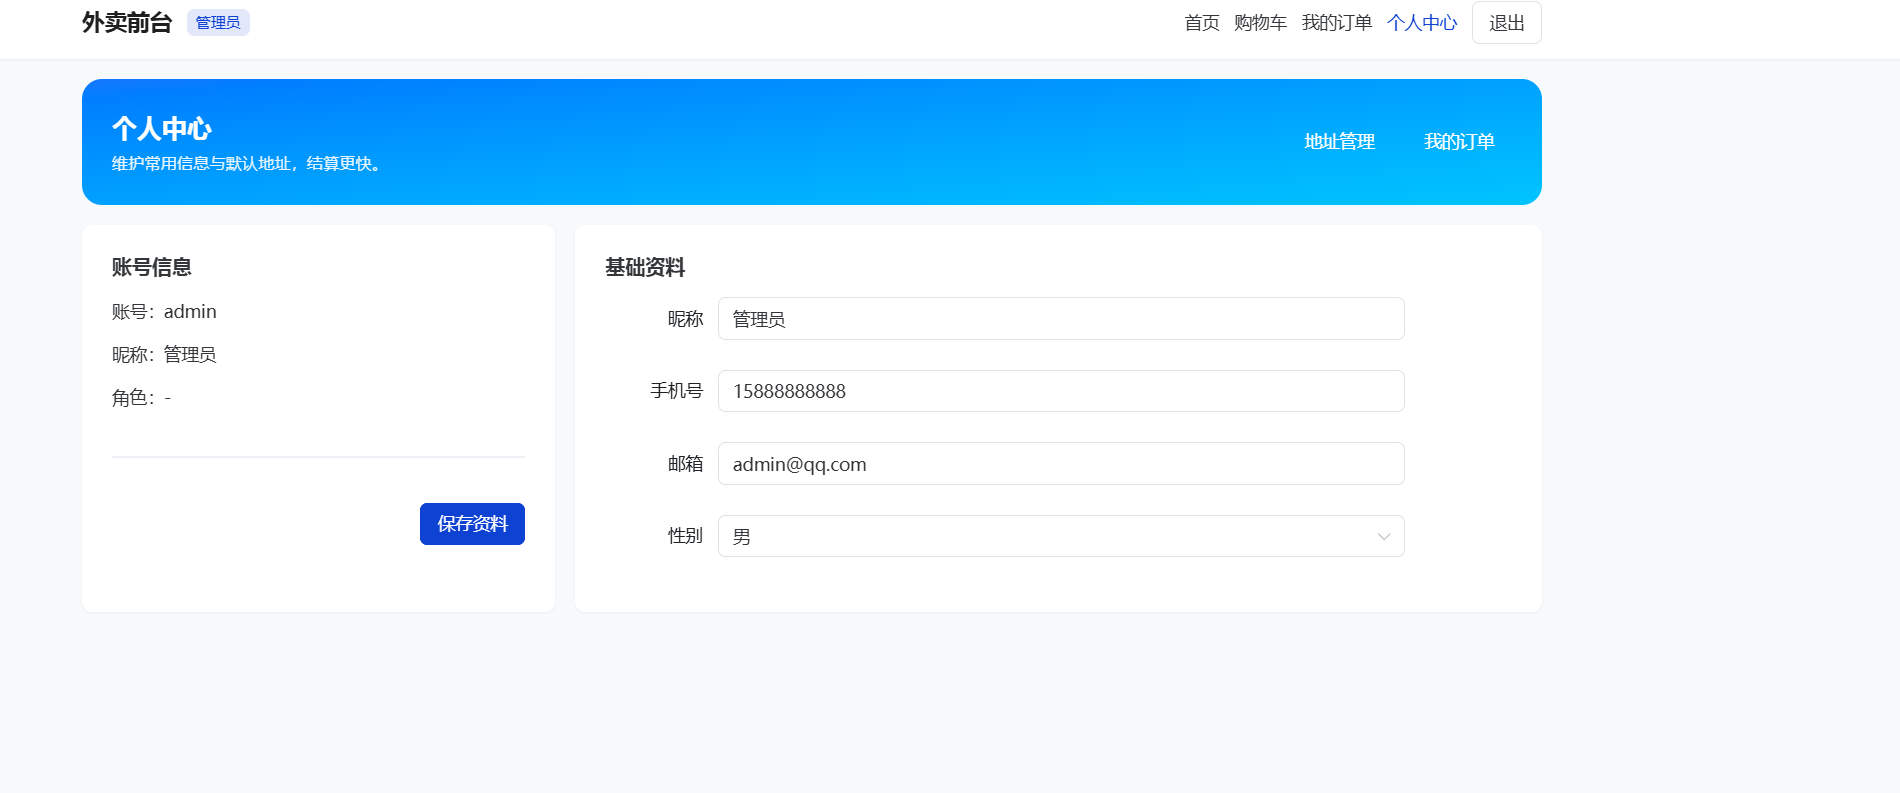Focus the 昵称 input containing 管理员

click(1060, 319)
